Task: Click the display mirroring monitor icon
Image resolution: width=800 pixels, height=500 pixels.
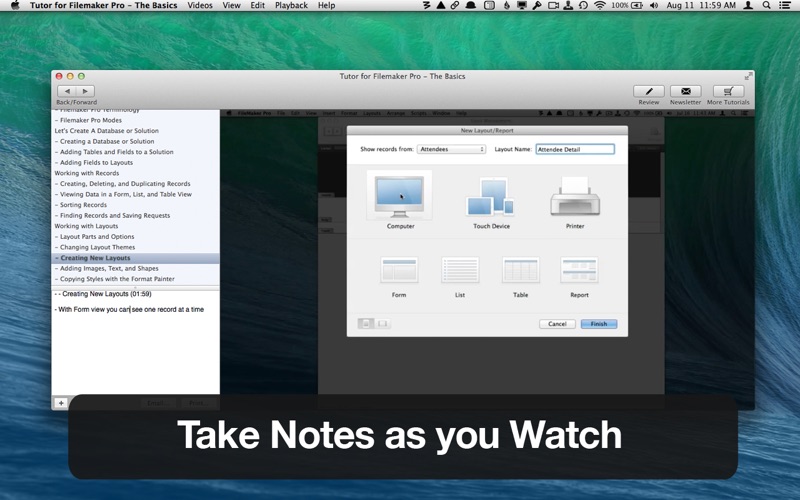Action: tap(521, 5)
